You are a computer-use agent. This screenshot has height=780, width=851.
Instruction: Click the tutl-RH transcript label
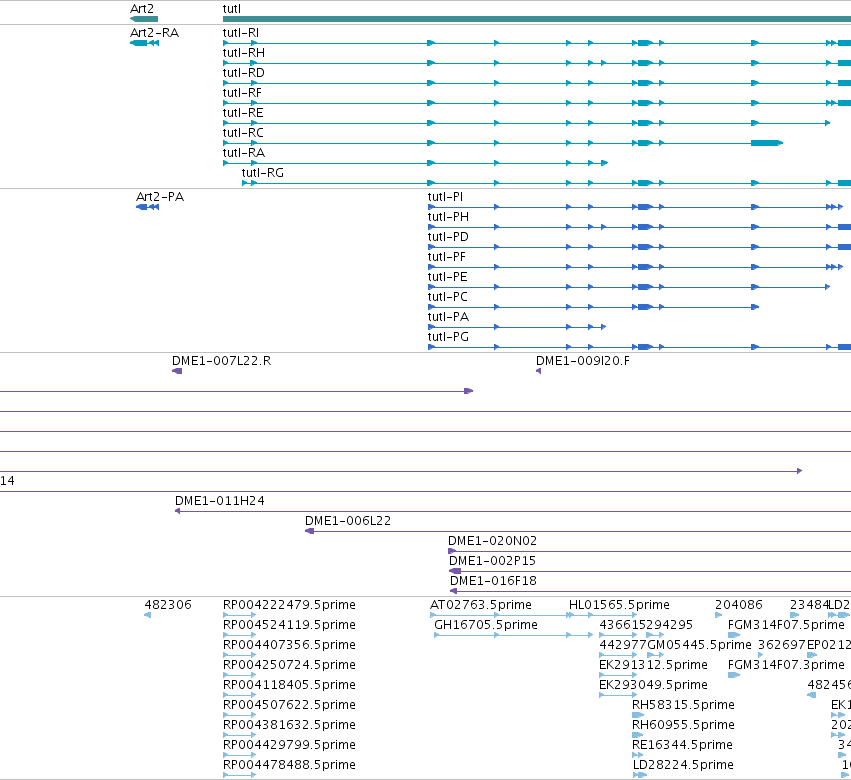pyautogui.click(x=244, y=53)
